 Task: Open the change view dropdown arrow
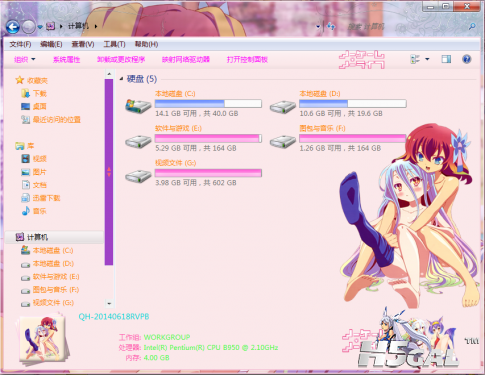click(x=427, y=59)
